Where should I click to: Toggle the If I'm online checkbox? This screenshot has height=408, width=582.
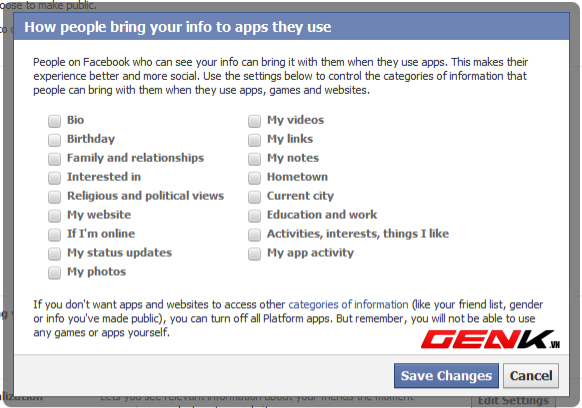tap(54, 235)
